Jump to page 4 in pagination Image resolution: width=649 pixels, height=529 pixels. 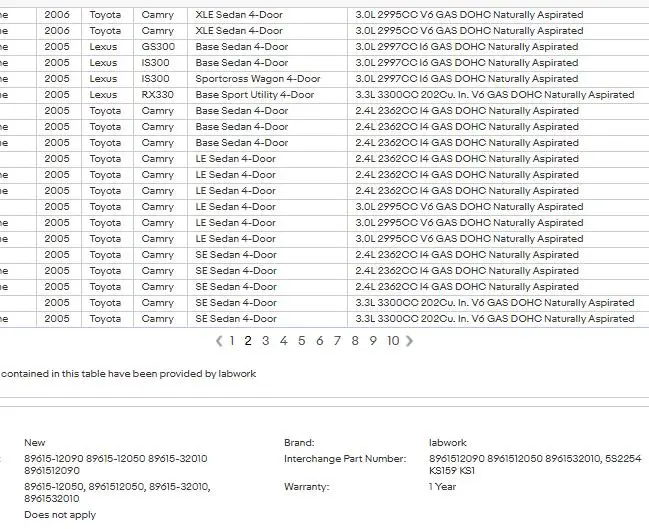tap(284, 341)
